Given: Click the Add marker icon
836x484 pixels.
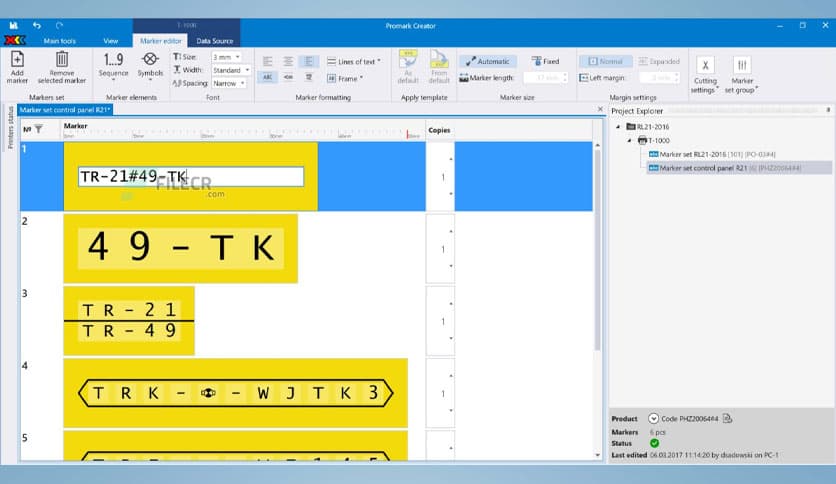Looking at the screenshot, I should point(17,59).
